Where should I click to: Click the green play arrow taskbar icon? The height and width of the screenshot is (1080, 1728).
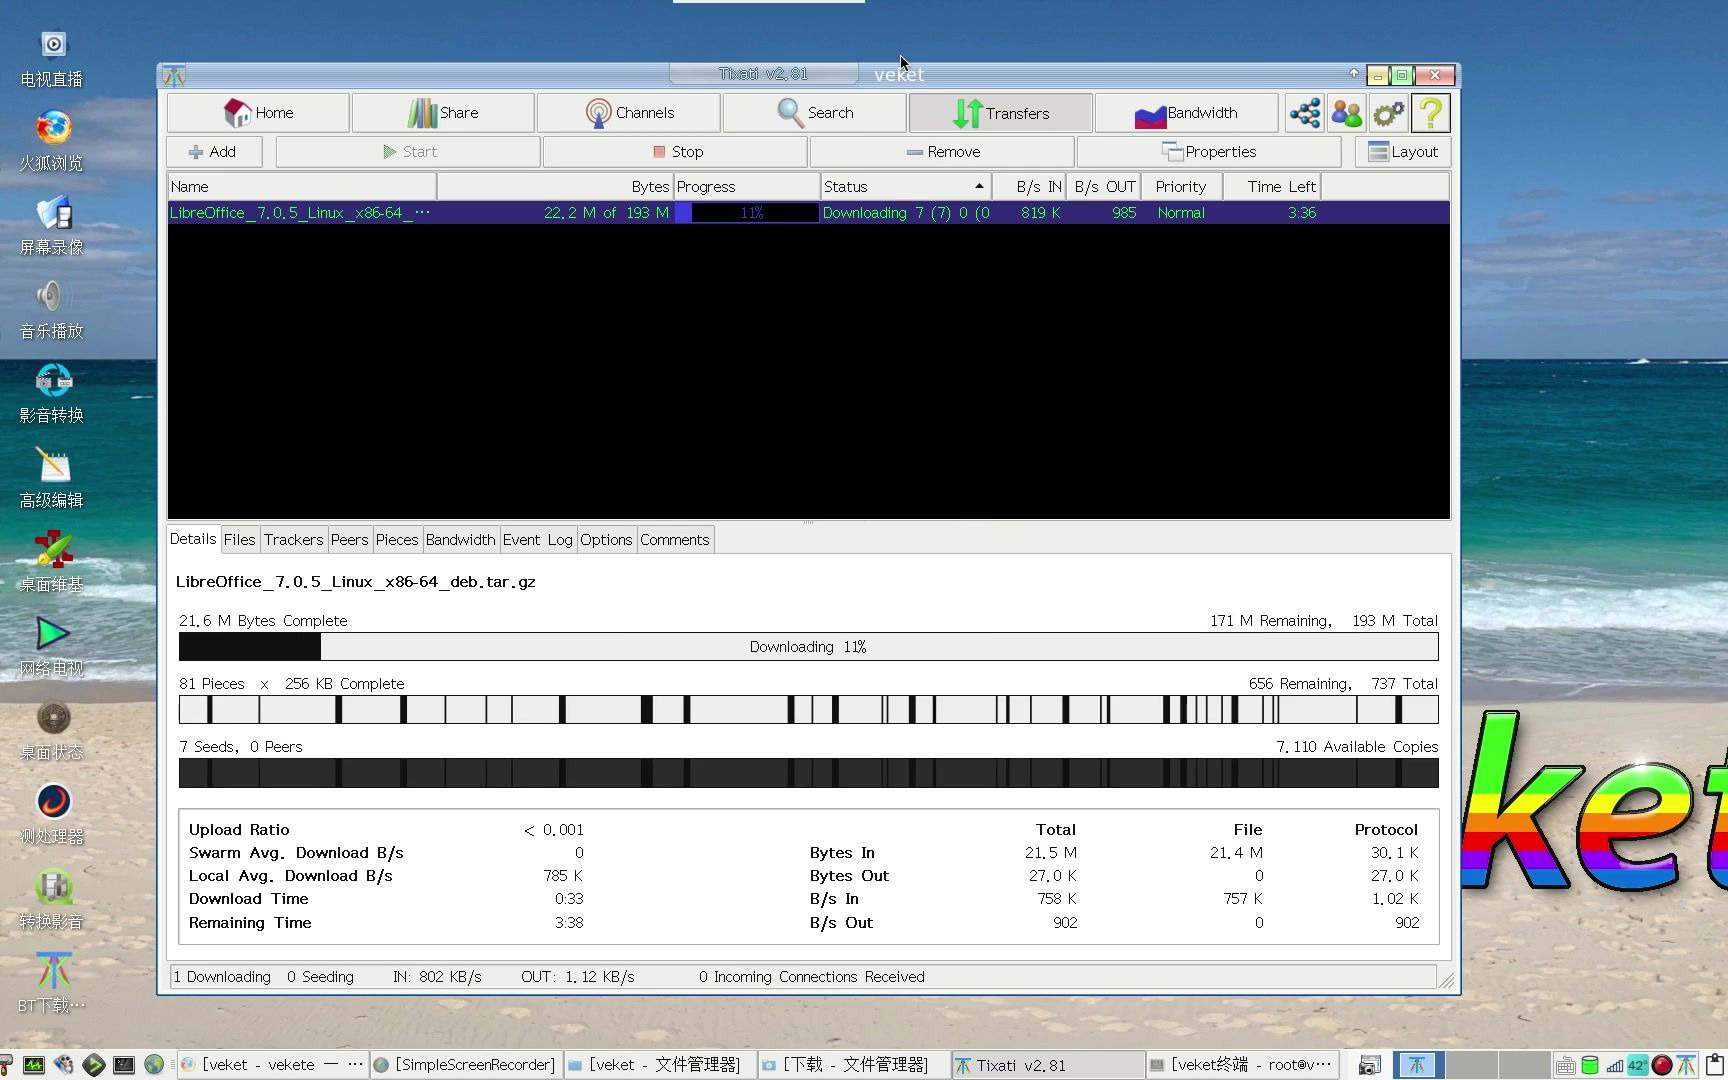click(94, 1065)
